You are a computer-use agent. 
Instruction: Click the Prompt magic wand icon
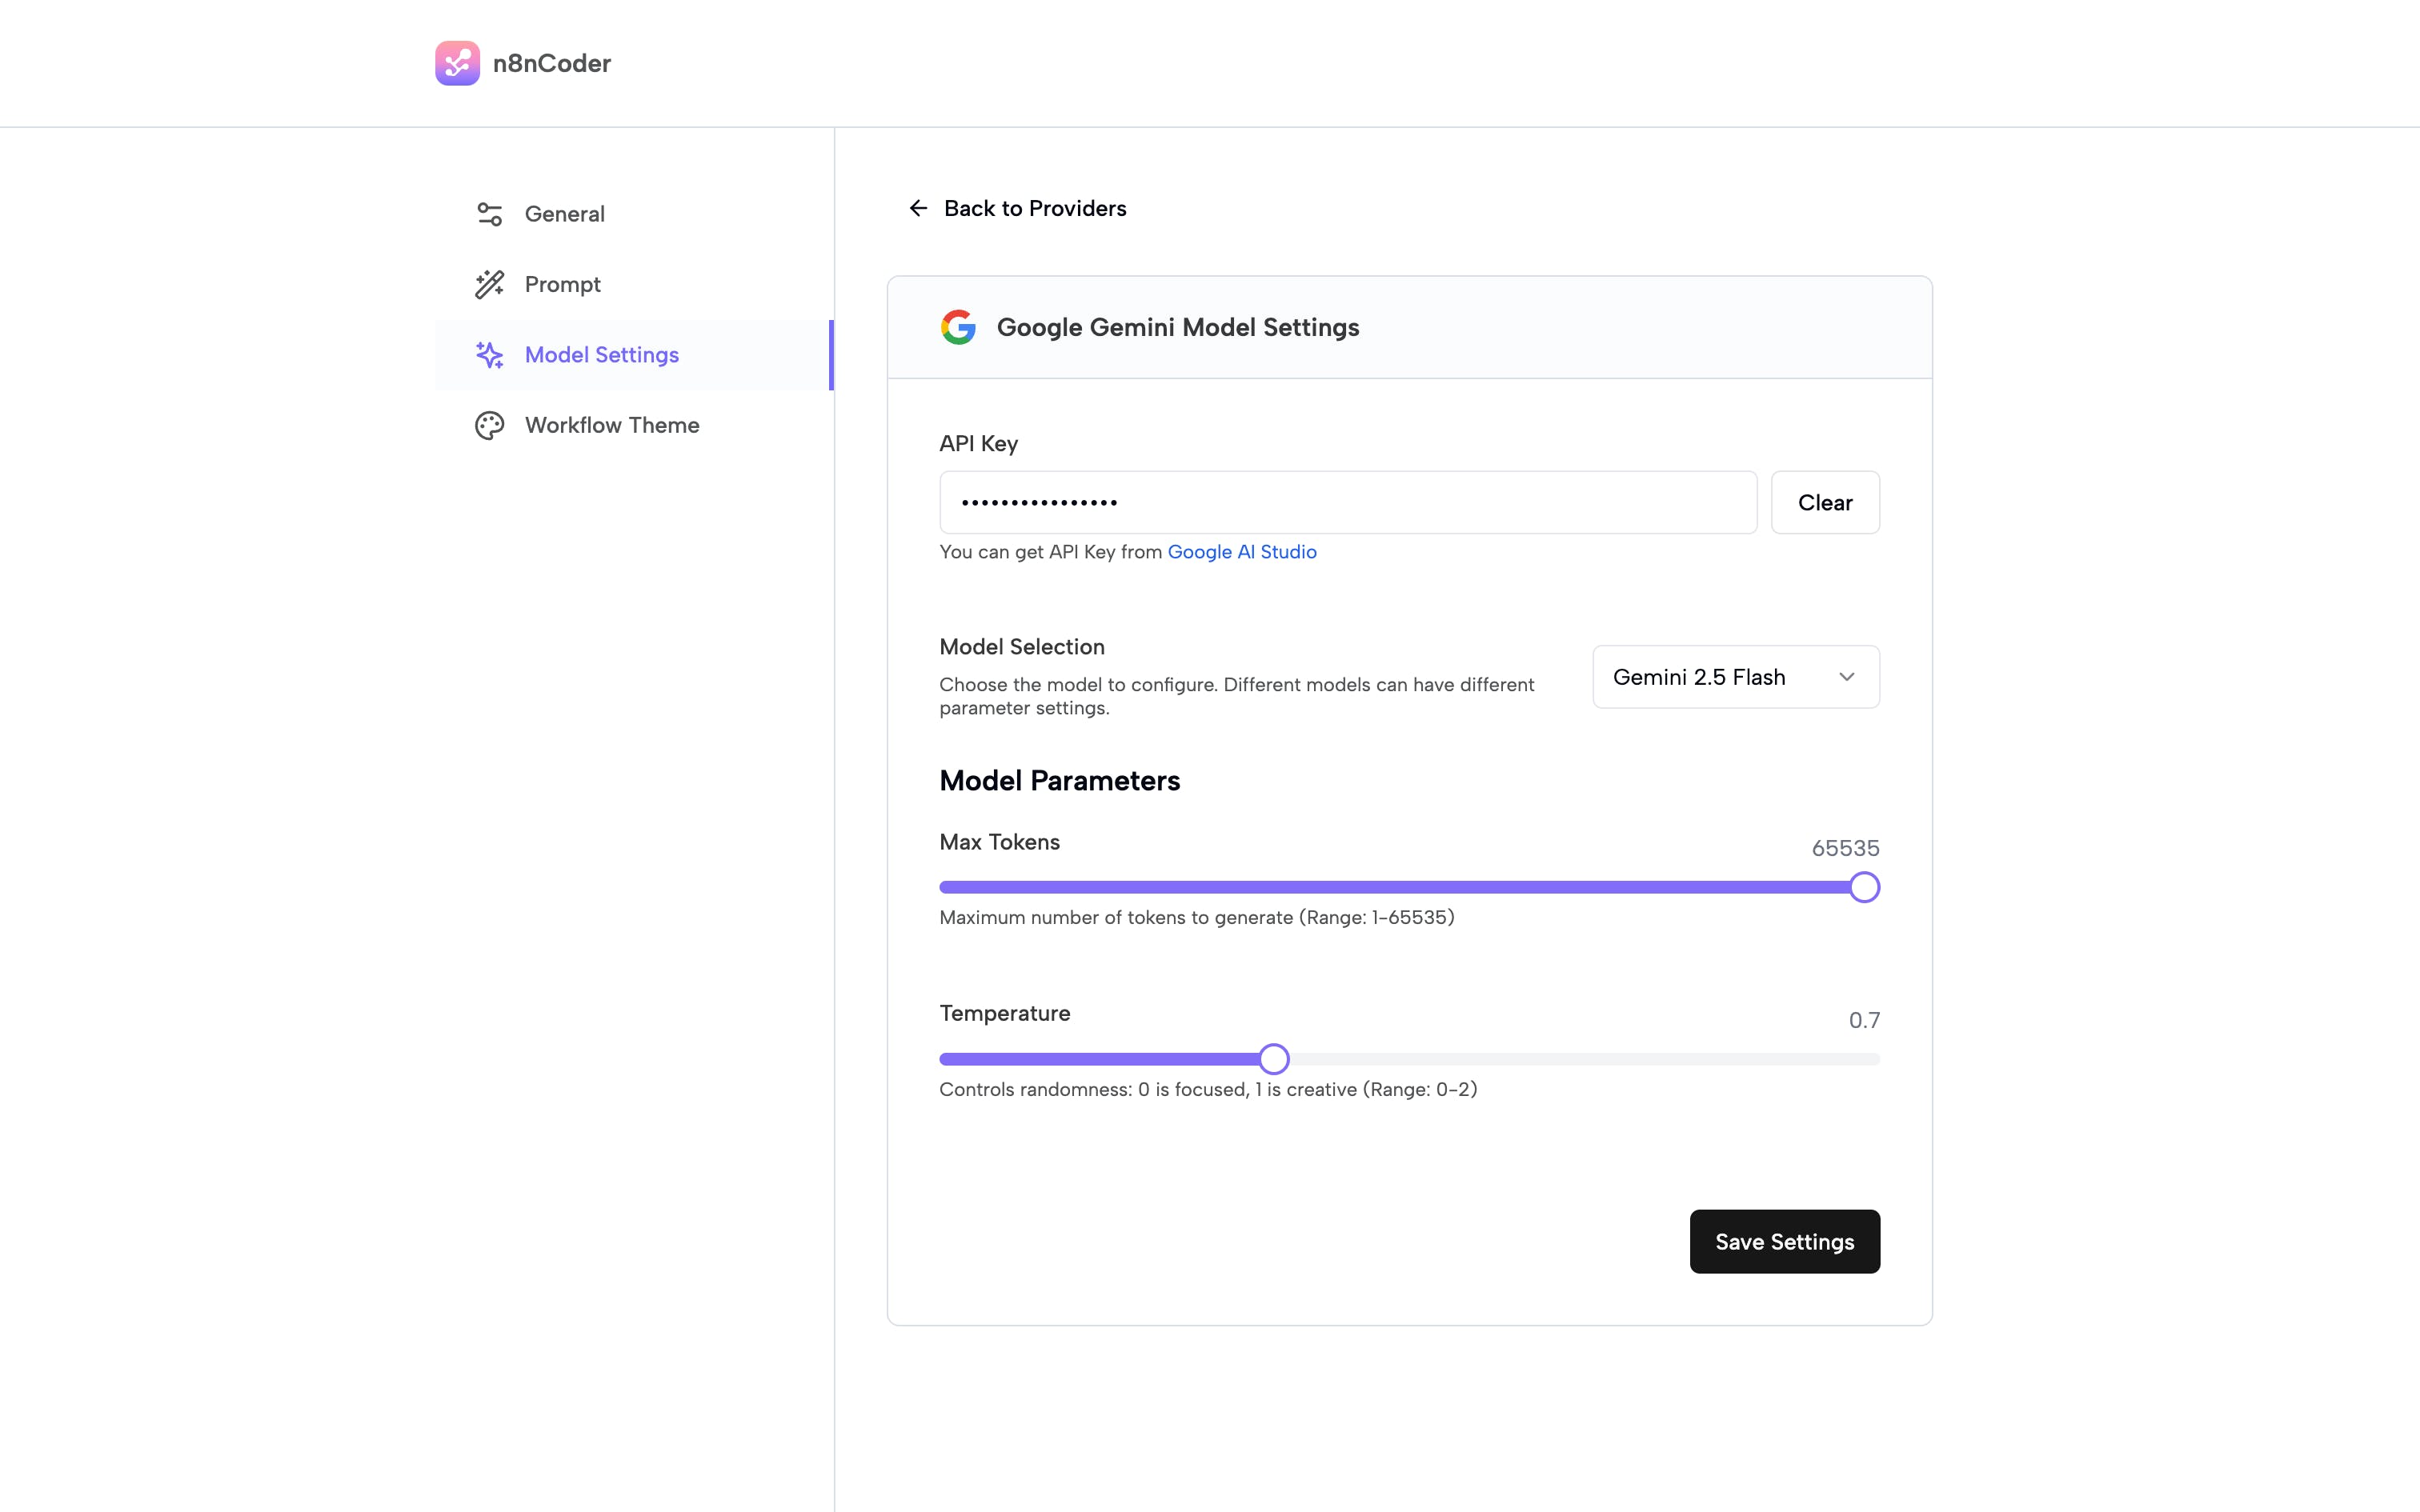(x=489, y=284)
